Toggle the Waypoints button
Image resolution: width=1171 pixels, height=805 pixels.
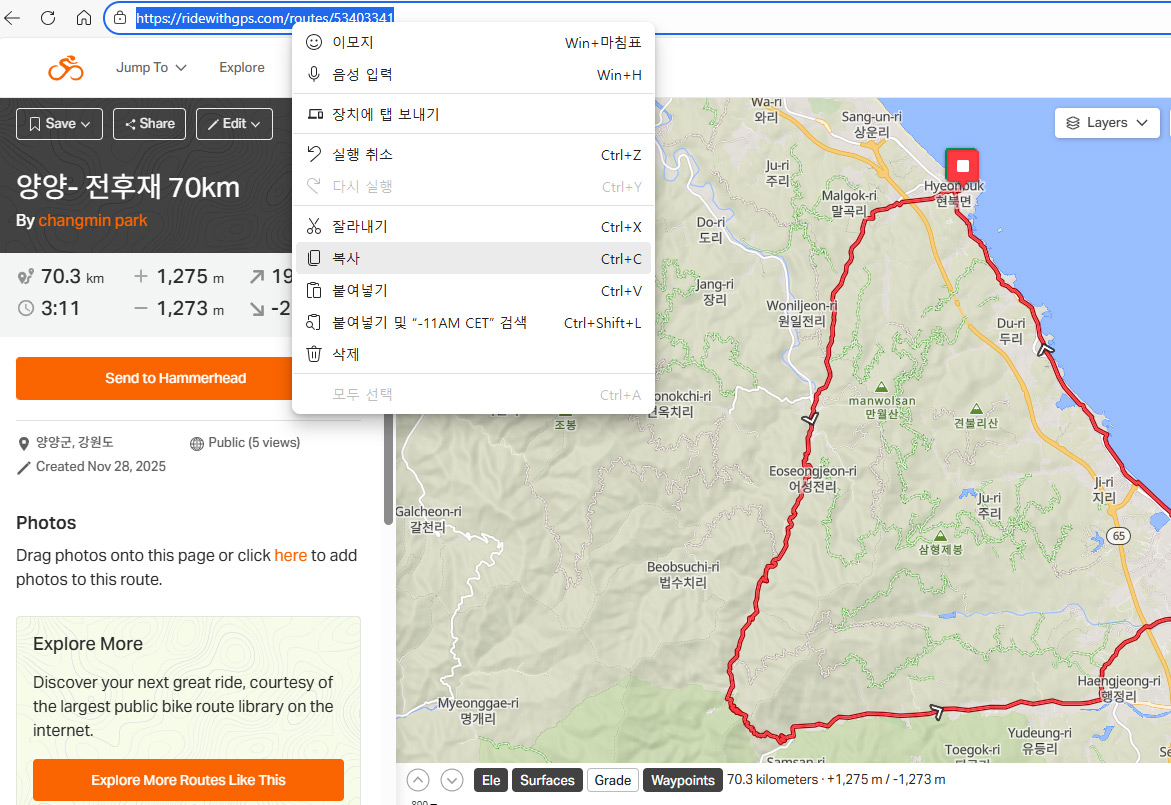click(683, 780)
